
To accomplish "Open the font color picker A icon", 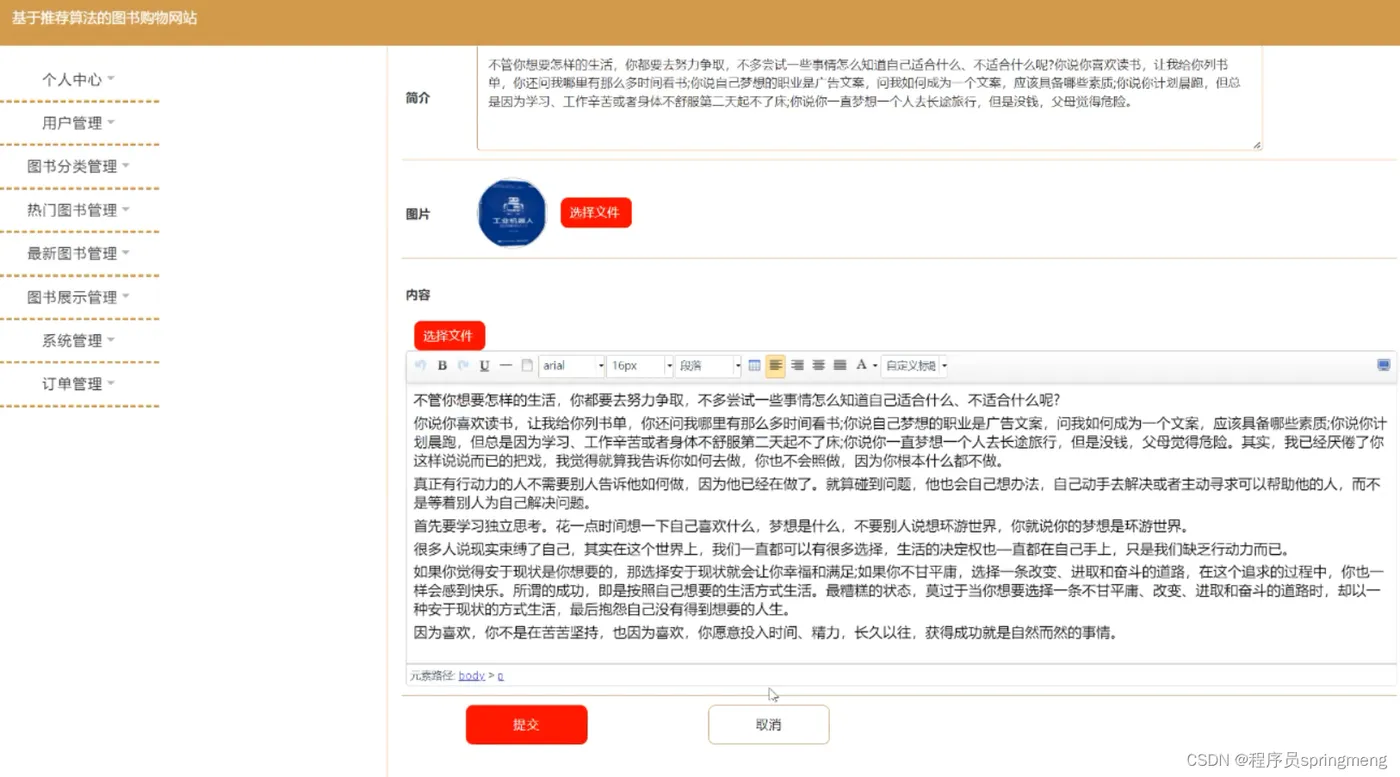I will coord(860,365).
